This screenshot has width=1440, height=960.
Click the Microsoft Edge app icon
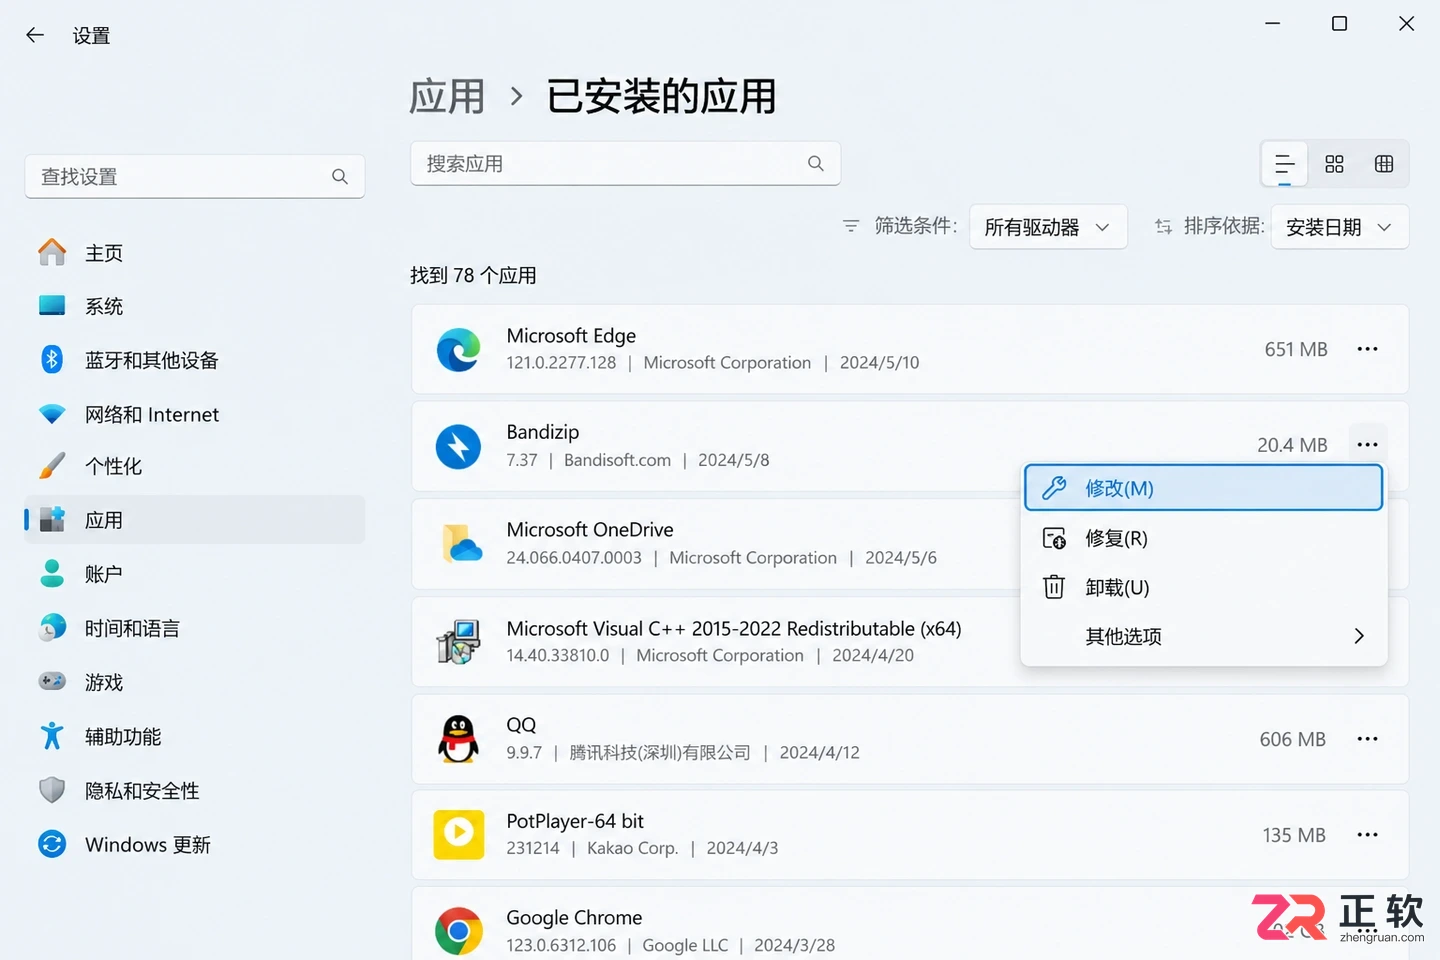459,349
